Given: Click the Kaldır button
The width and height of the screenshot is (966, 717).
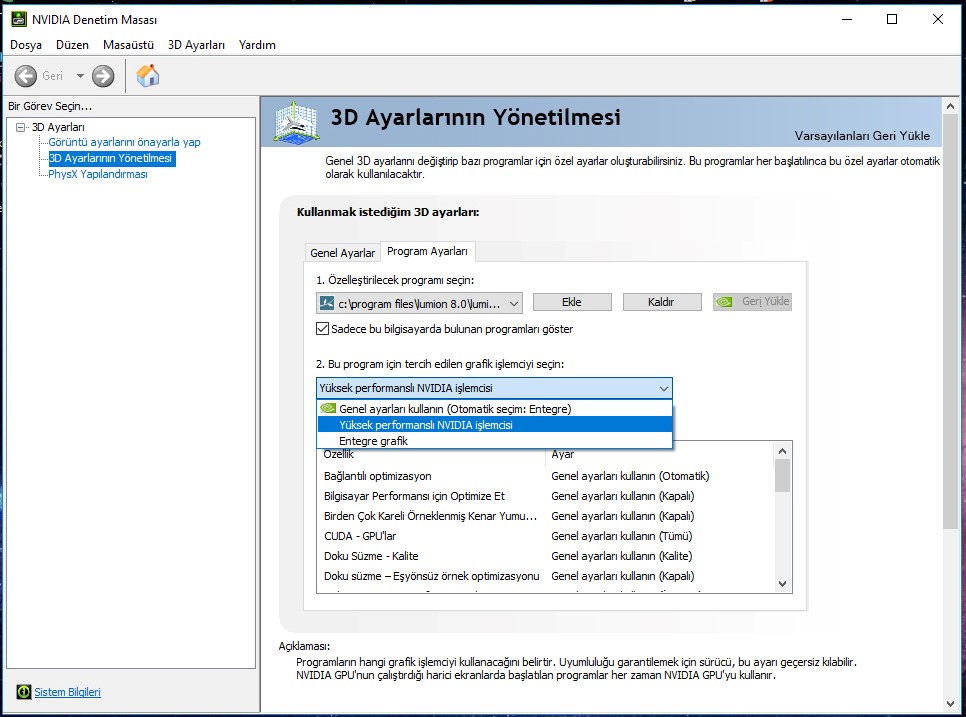Looking at the screenshot, I should 662,302.
